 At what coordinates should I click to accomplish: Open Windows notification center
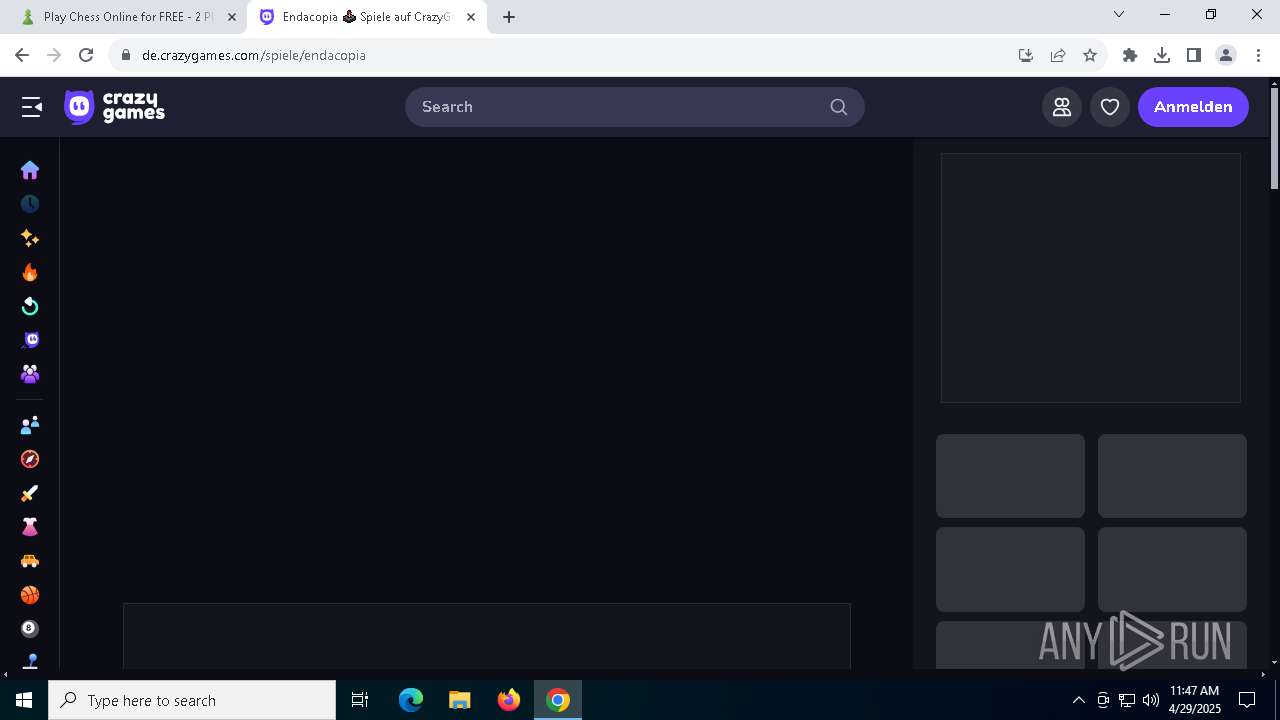(x=1247, y=700)
